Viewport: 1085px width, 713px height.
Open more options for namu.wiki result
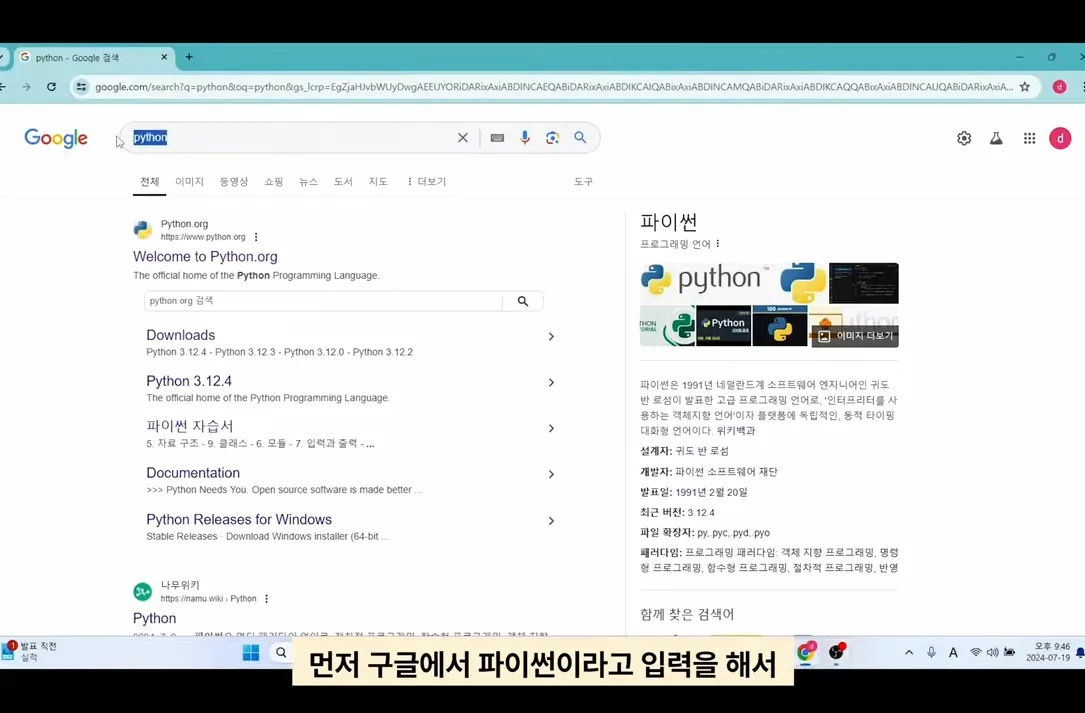(x=266, y=599)
